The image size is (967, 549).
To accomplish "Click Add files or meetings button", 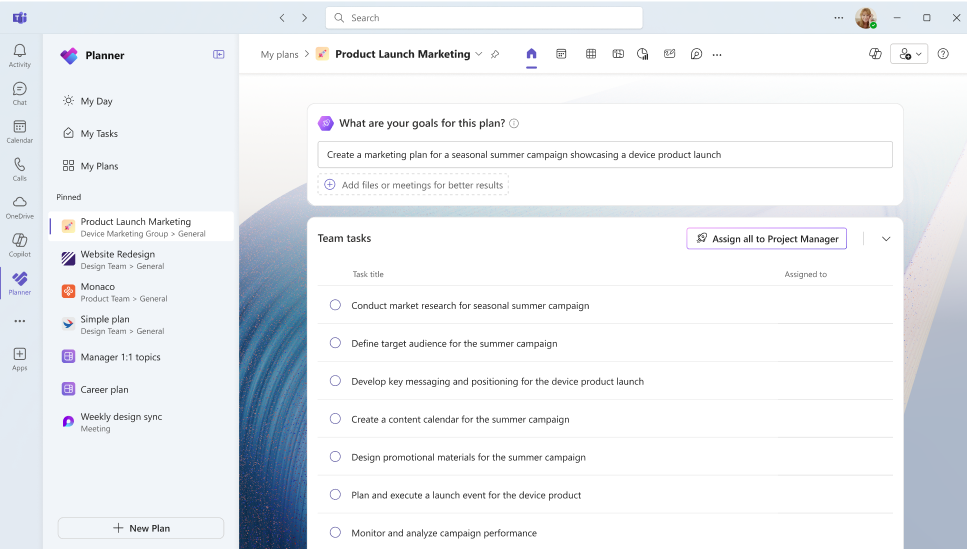I will tap(413, 184).
